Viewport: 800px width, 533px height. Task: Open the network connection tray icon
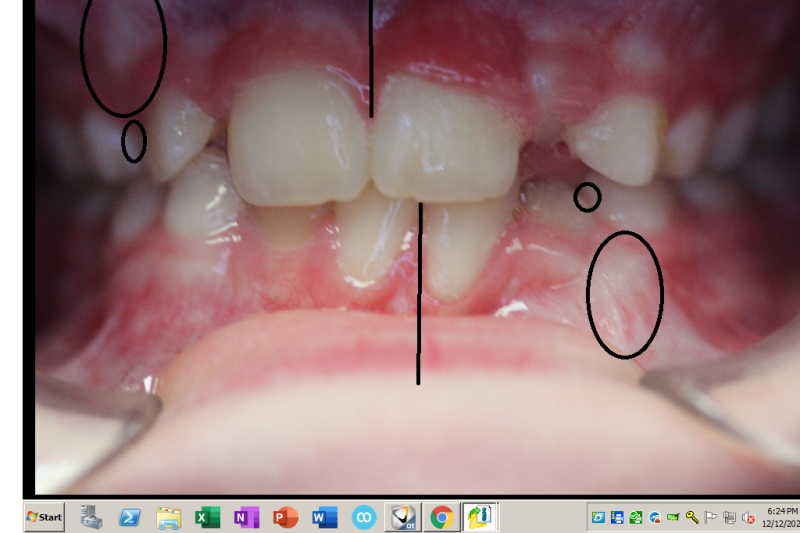(x=729, y=517)
